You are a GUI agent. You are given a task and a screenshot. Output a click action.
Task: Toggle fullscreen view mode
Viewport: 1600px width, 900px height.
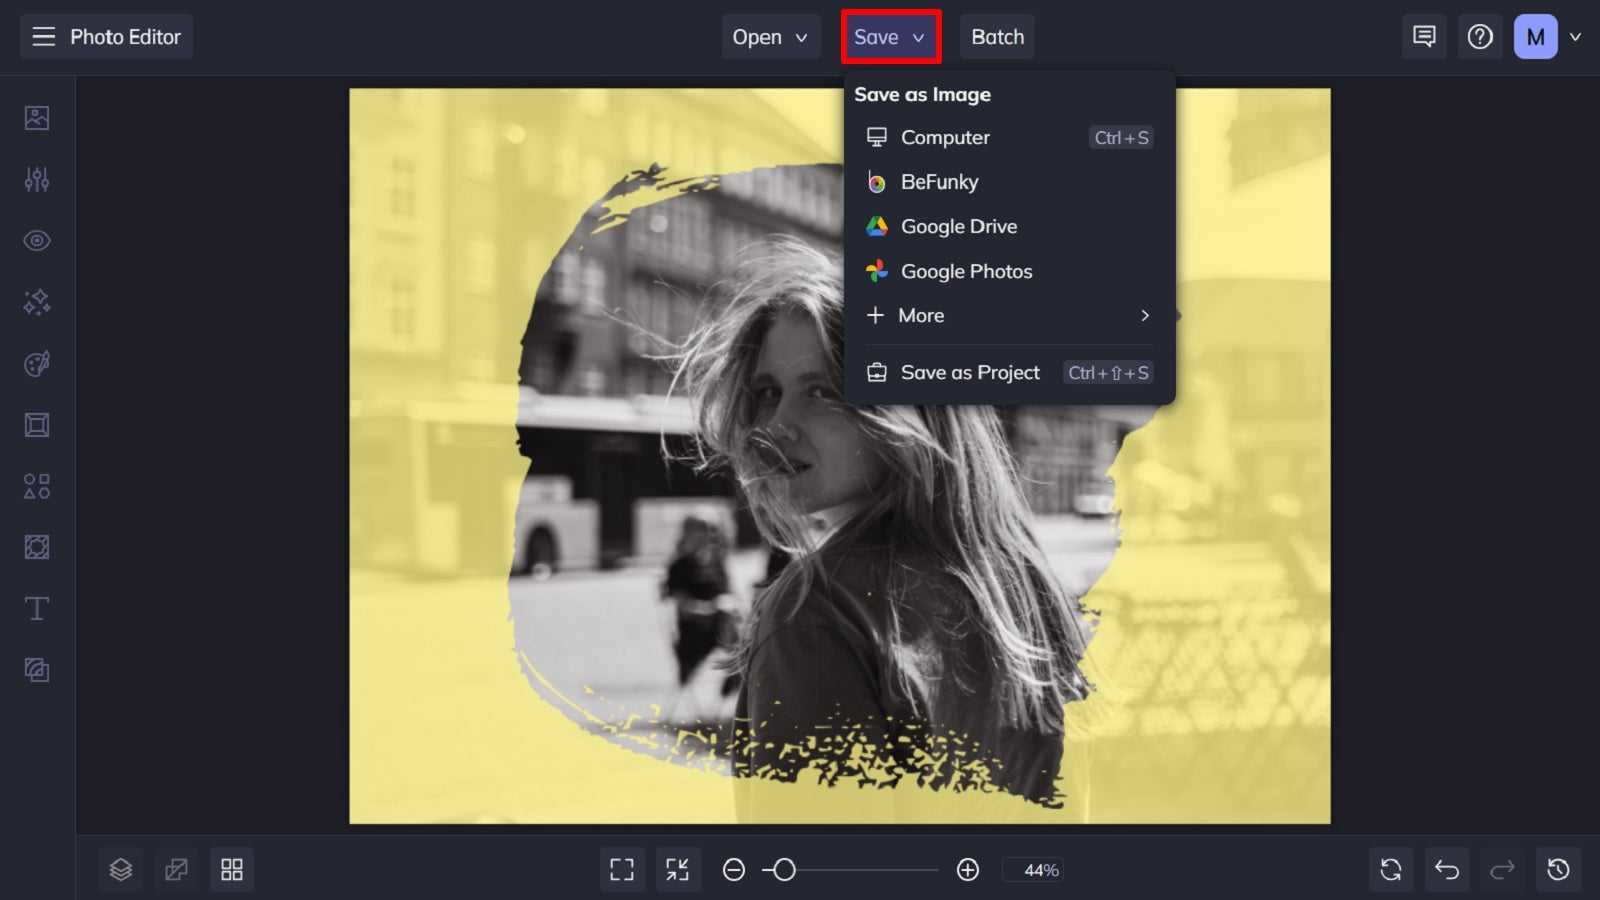[622, 869]
